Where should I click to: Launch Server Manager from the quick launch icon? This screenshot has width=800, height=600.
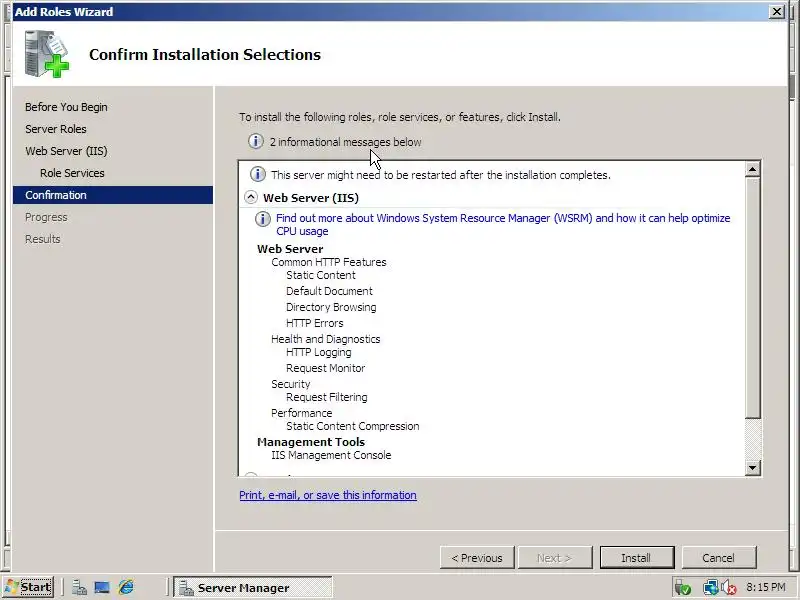(79, 588)
